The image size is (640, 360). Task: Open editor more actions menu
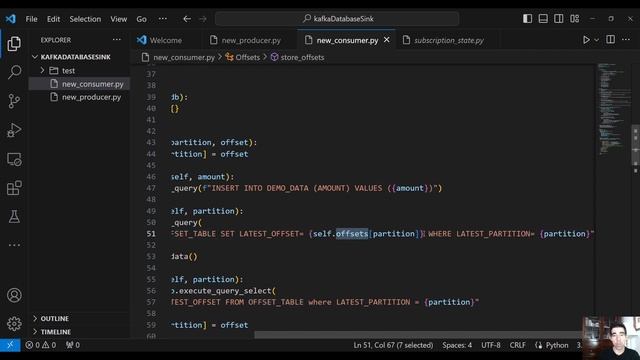pyautogui.click(x=626, y=40)
